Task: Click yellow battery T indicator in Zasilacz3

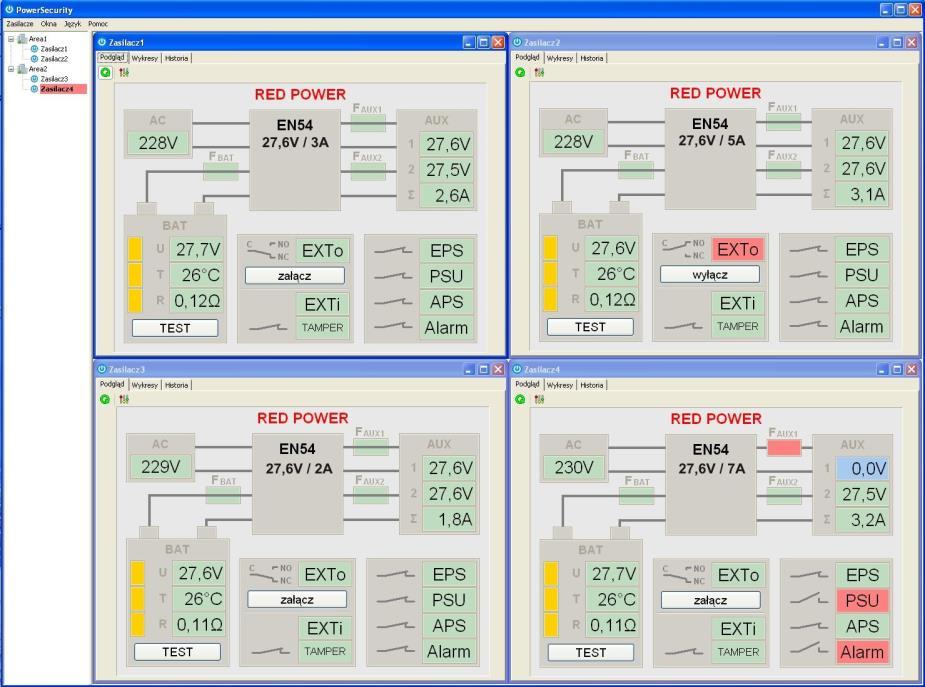Action: (137, 599)
